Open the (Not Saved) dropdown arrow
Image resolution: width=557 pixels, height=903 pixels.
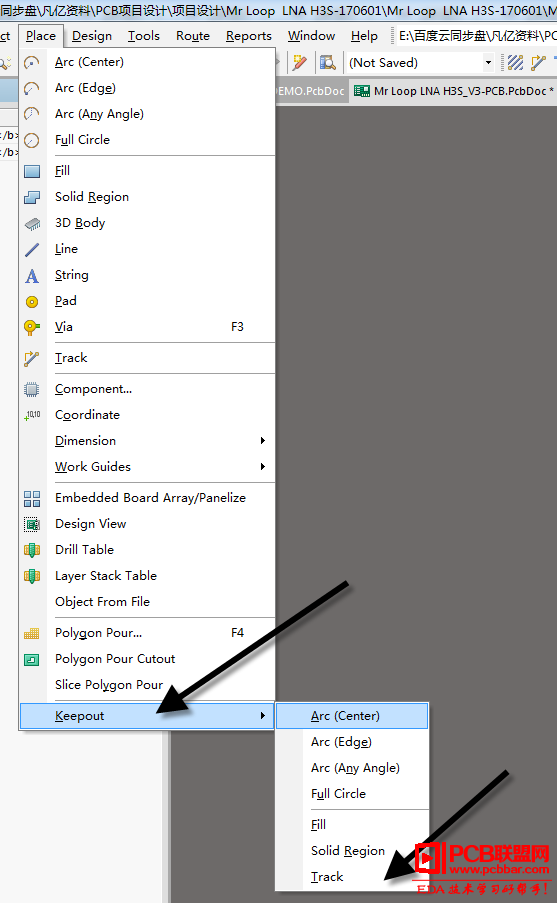[488, 62]
